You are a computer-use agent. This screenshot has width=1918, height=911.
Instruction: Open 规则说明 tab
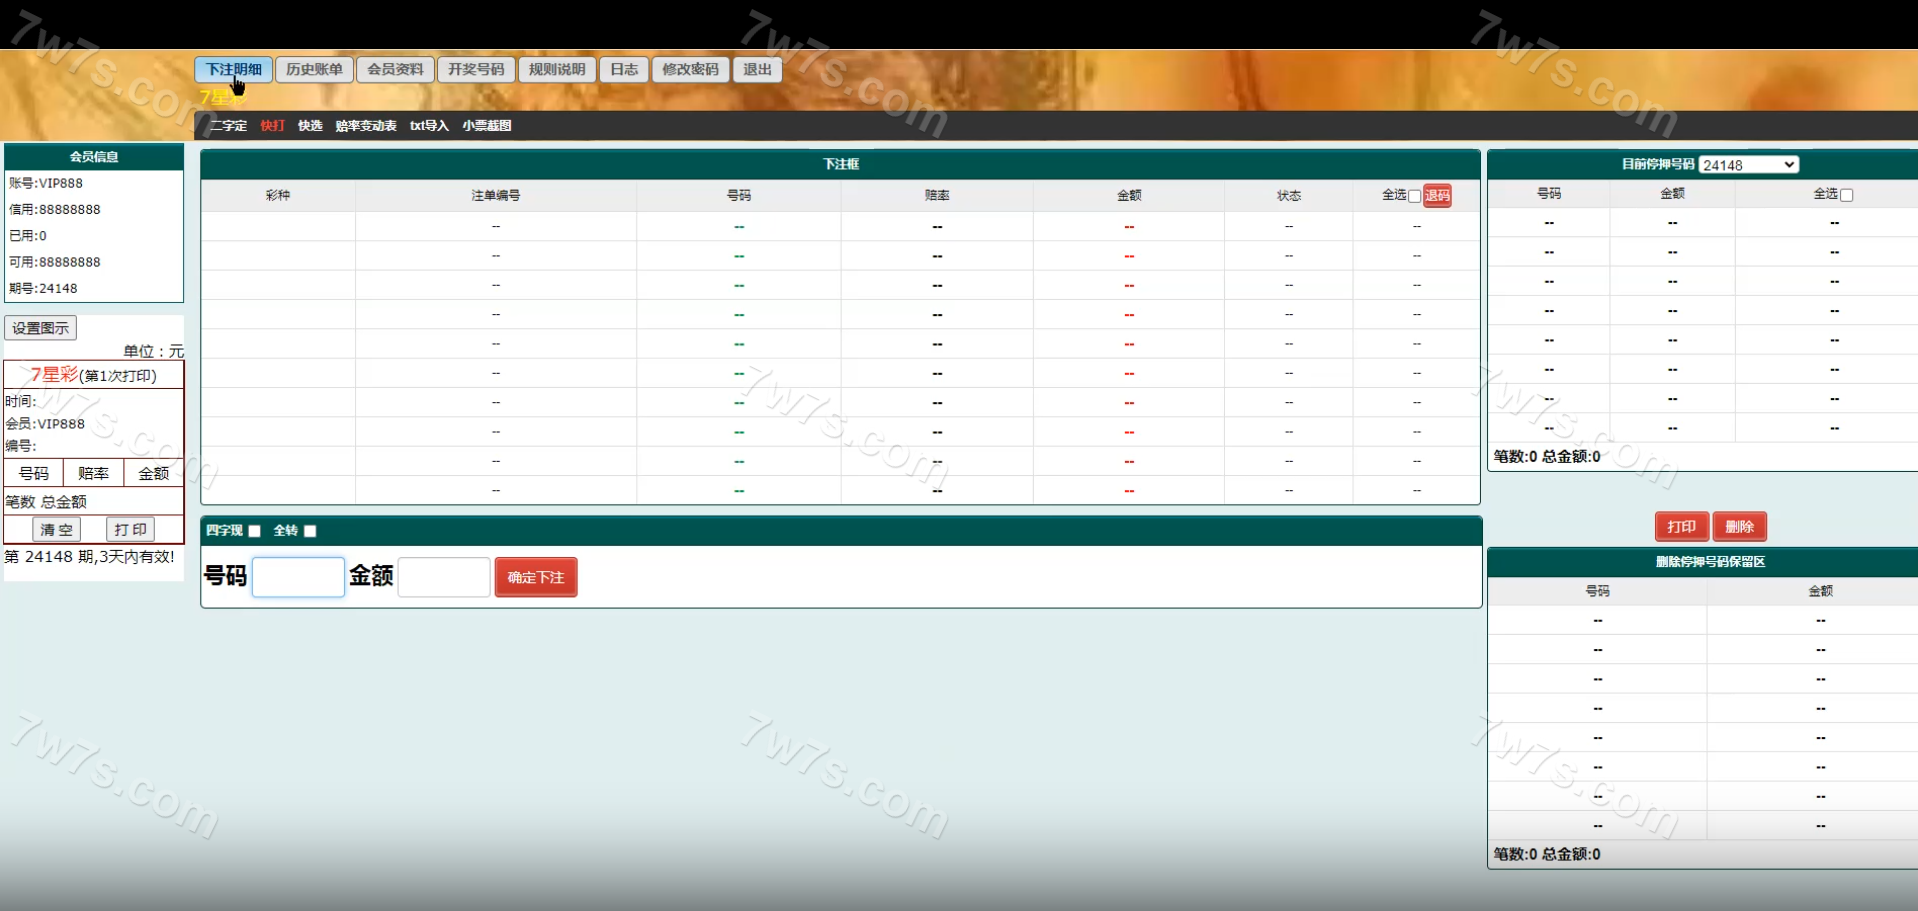557,69
